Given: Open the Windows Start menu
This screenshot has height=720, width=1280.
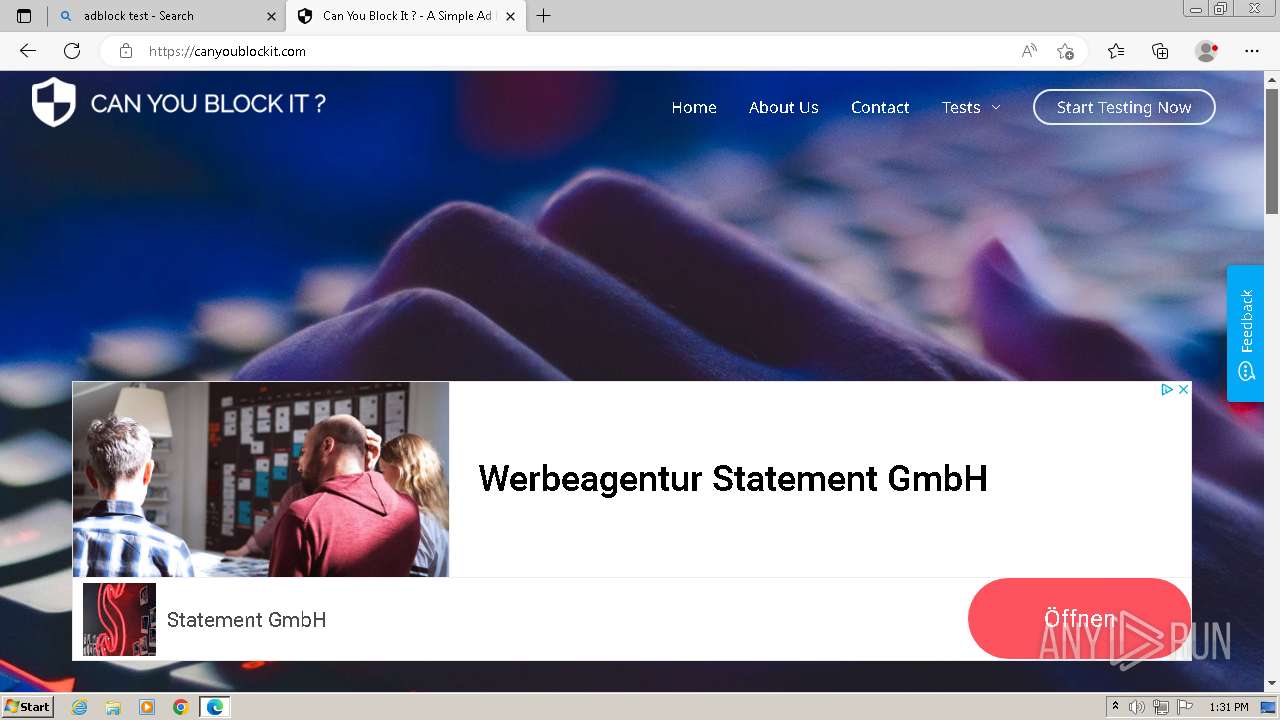Looking at the screenshot, I should (27, 706).
